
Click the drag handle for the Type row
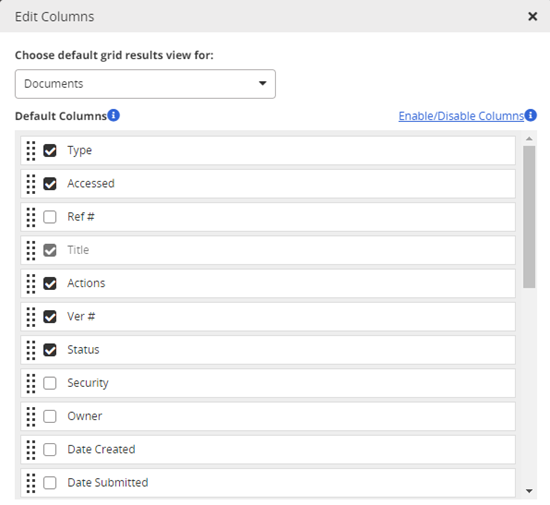point(31,151)
